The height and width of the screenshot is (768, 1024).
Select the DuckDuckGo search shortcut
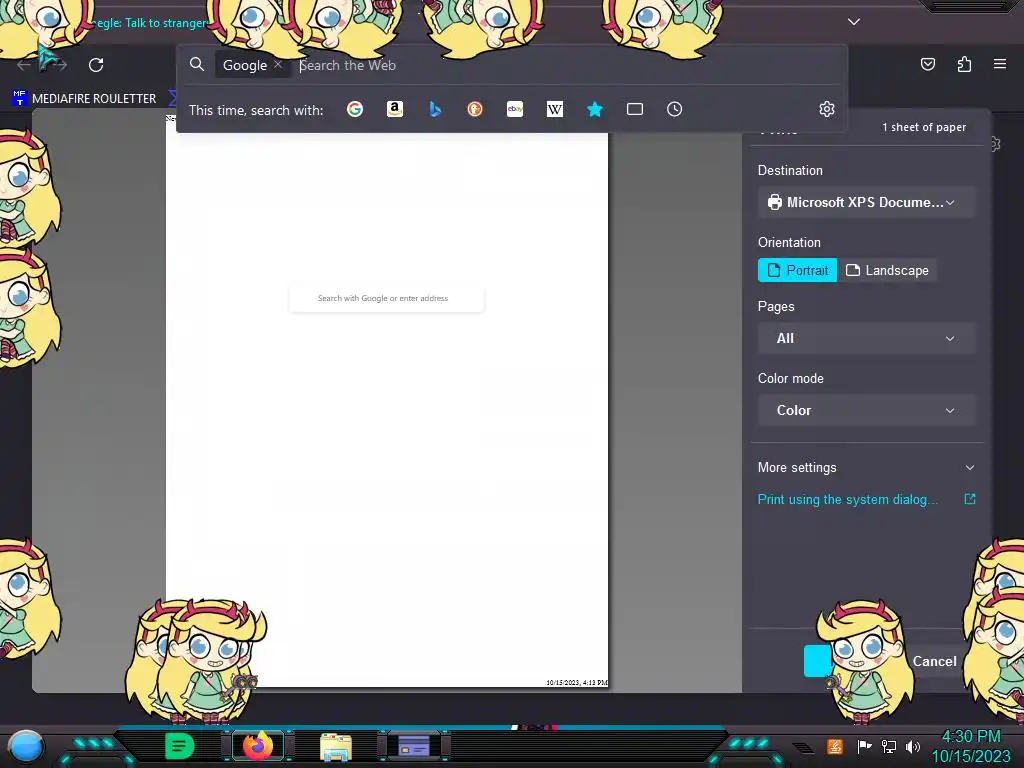click(475, 109)
